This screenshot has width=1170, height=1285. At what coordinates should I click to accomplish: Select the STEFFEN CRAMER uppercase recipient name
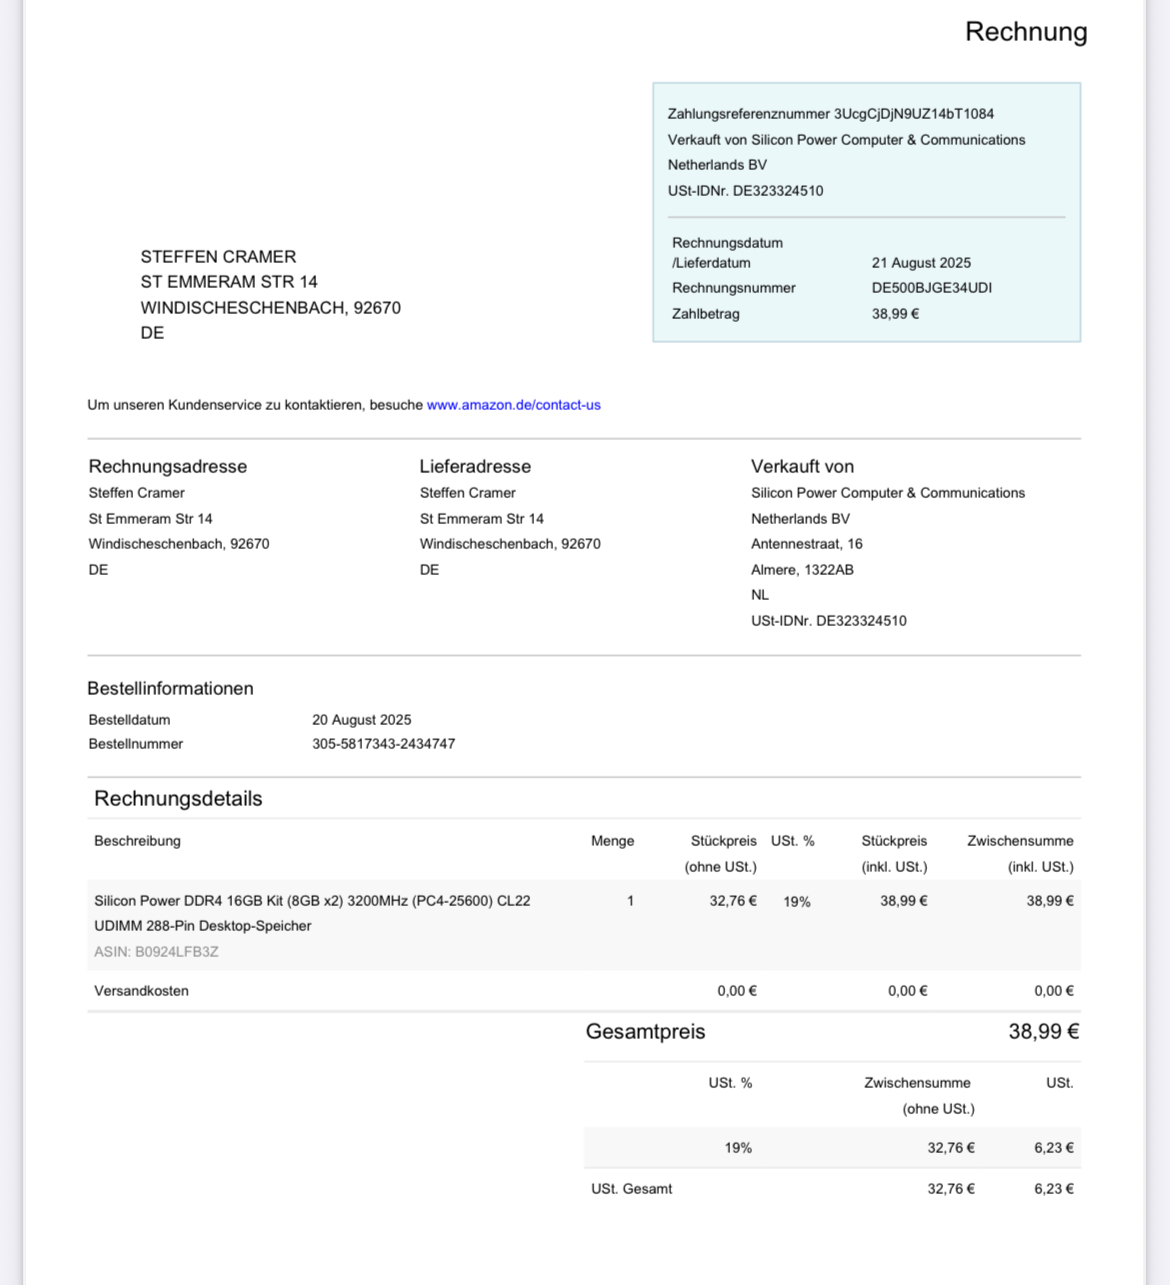[218, 257]
